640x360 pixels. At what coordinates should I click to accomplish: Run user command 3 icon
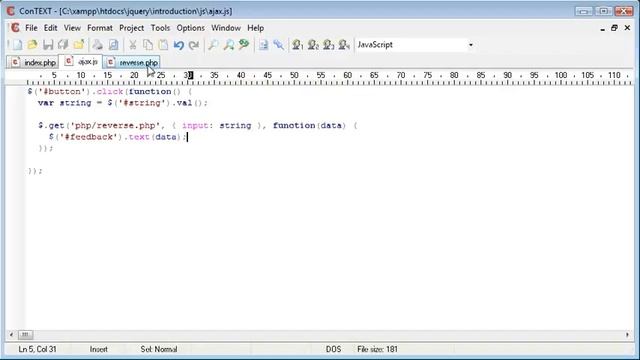point(328,45)
